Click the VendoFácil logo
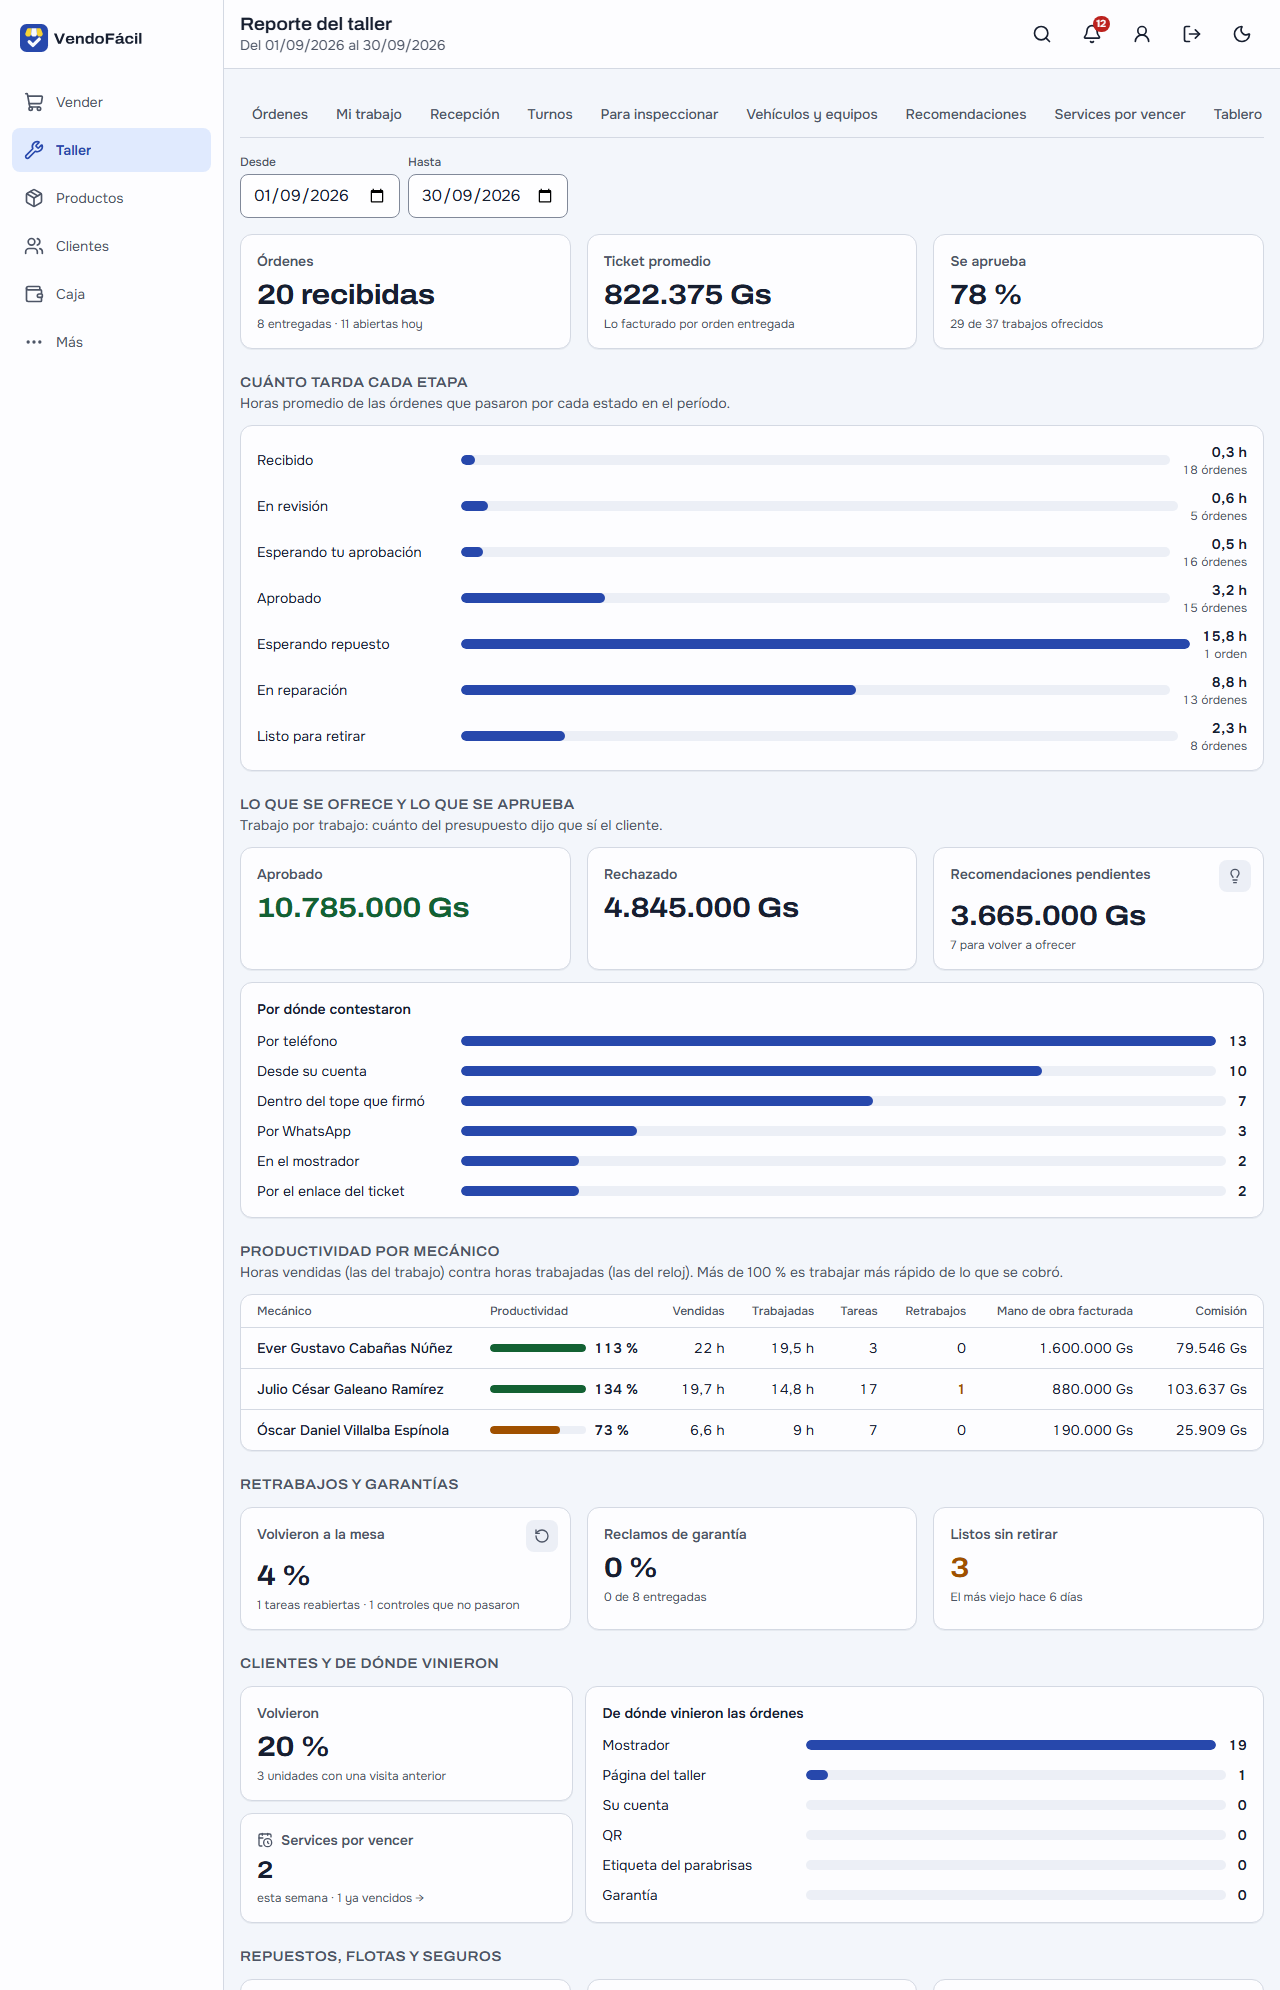The image size is (1280, 1990). [x=81, y=38]
